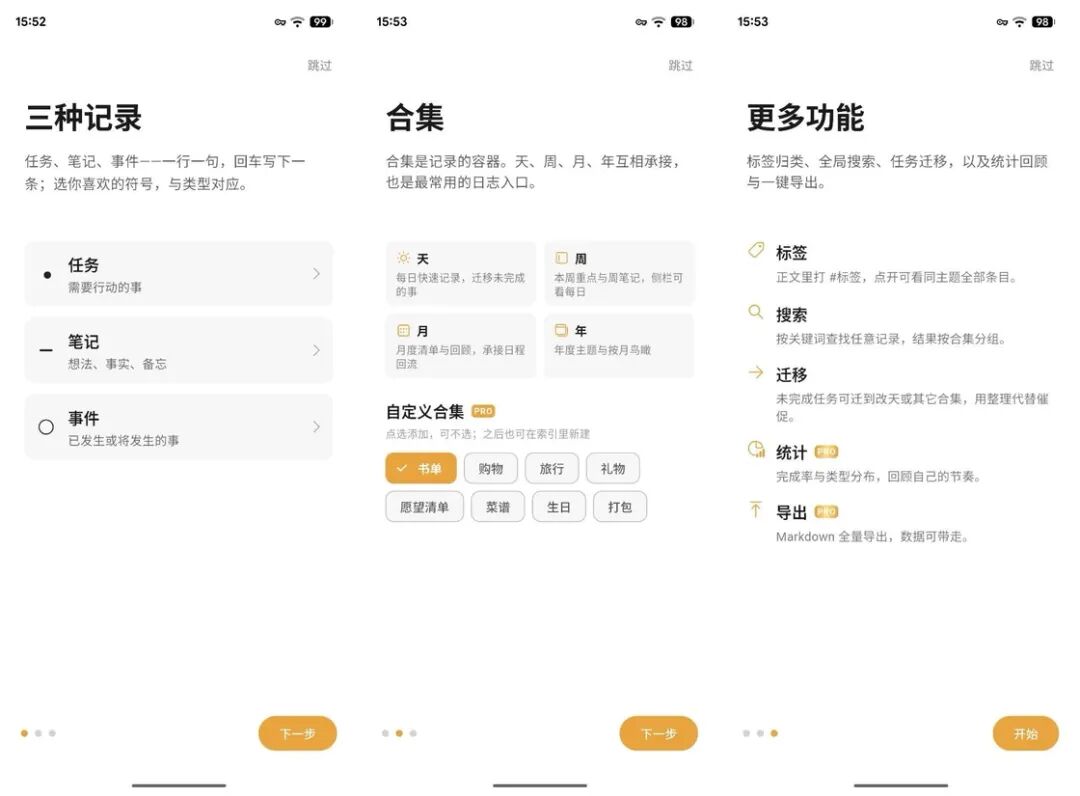Screen dimensions: 1080x796
Task: Click the 三种记录 page title
Action: click(83, 117)
